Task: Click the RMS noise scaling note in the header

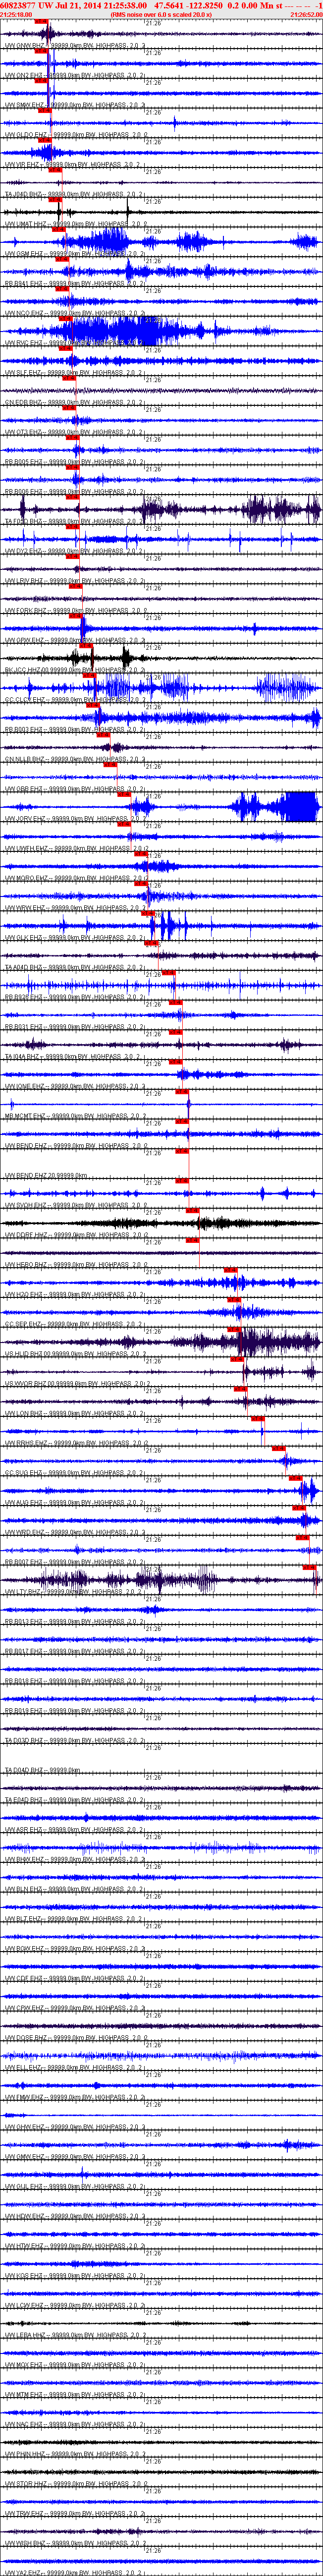Action: coord(161,15)
